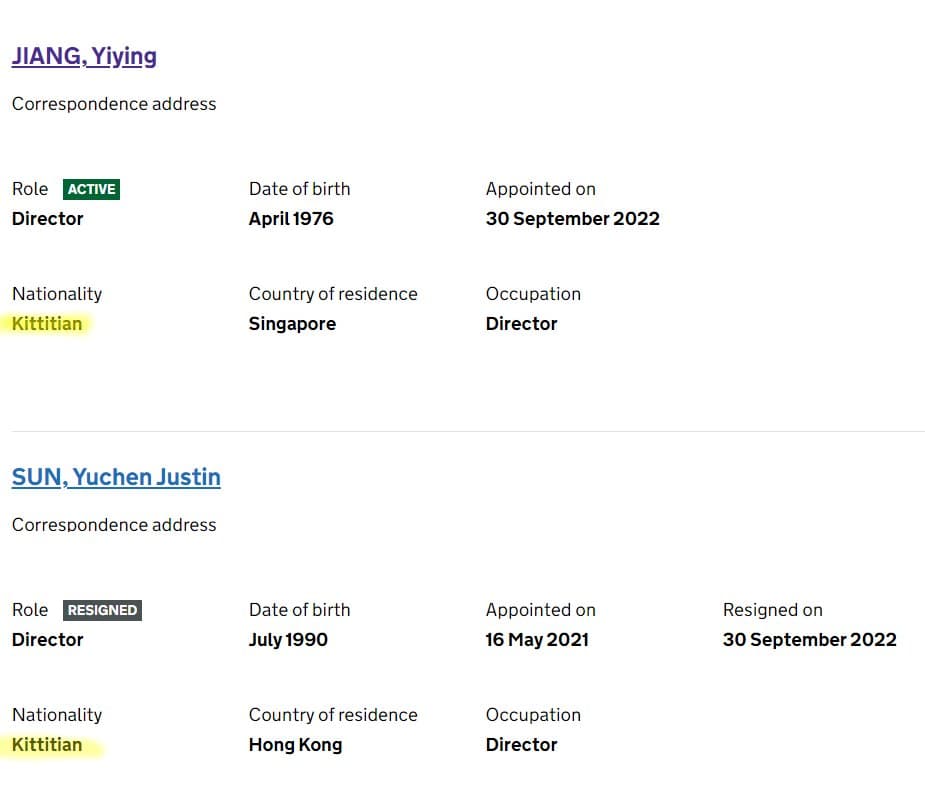Image resolution: width=925 pixels, height=800 pixels.
Task: Click Hong Kong country of residence value
Action: [x=295, y=745]
